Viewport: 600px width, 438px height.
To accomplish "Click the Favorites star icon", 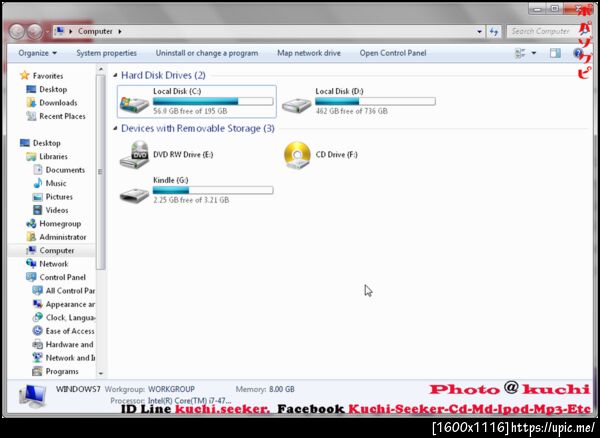I will [x=24, y=75].
